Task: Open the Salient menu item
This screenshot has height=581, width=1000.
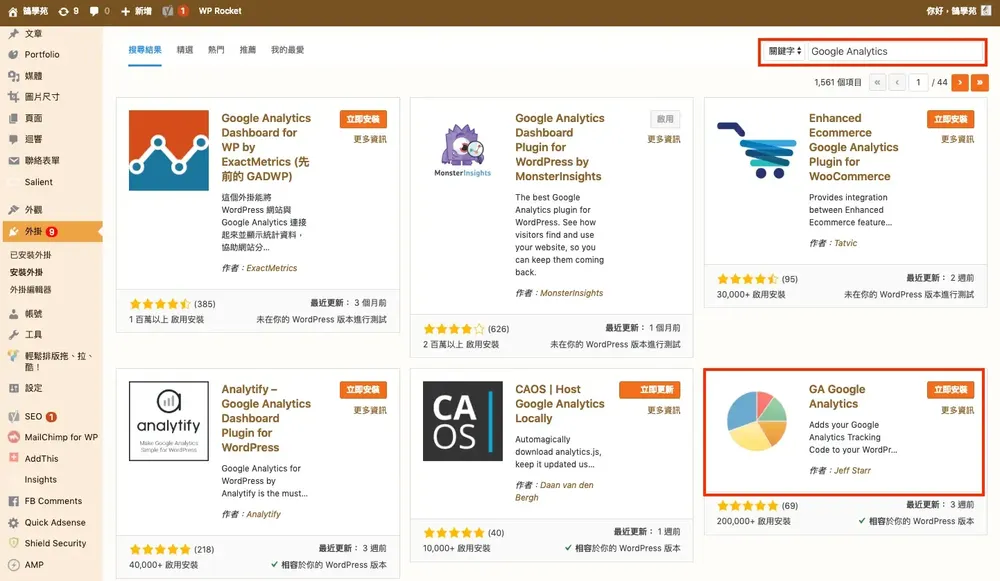Action: point(38,182)
